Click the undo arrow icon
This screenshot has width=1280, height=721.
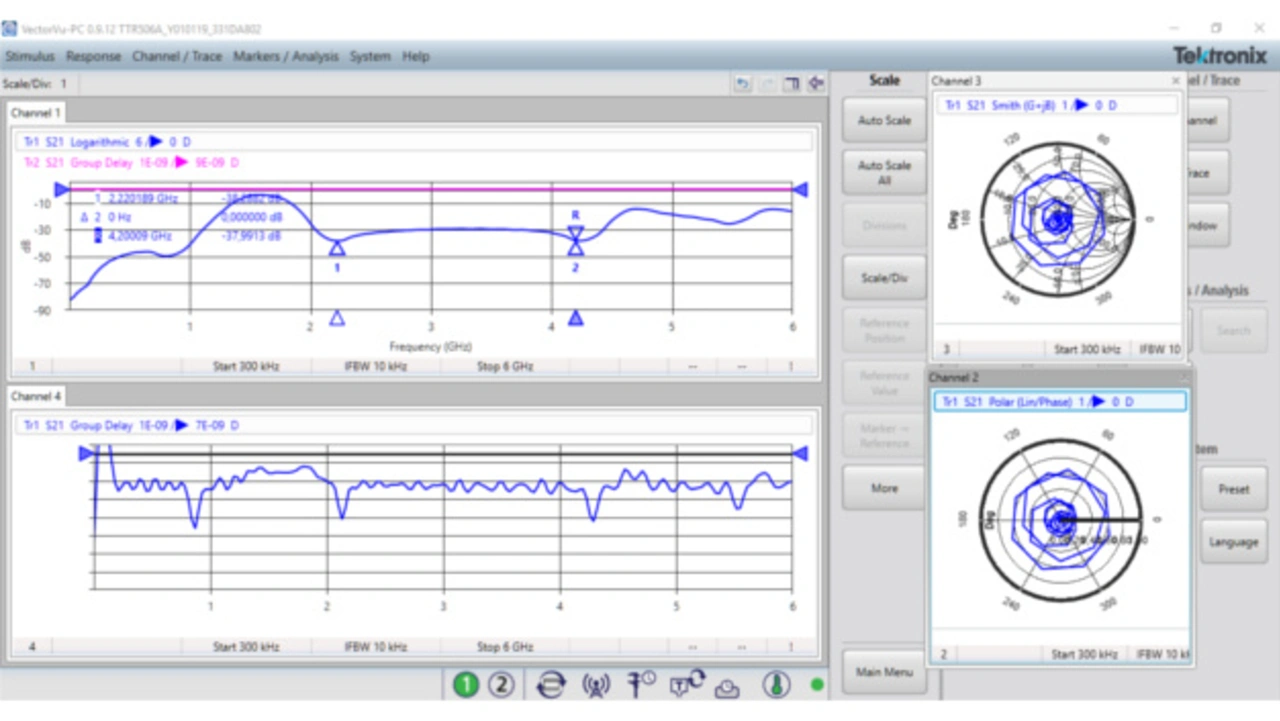point(742,84)
